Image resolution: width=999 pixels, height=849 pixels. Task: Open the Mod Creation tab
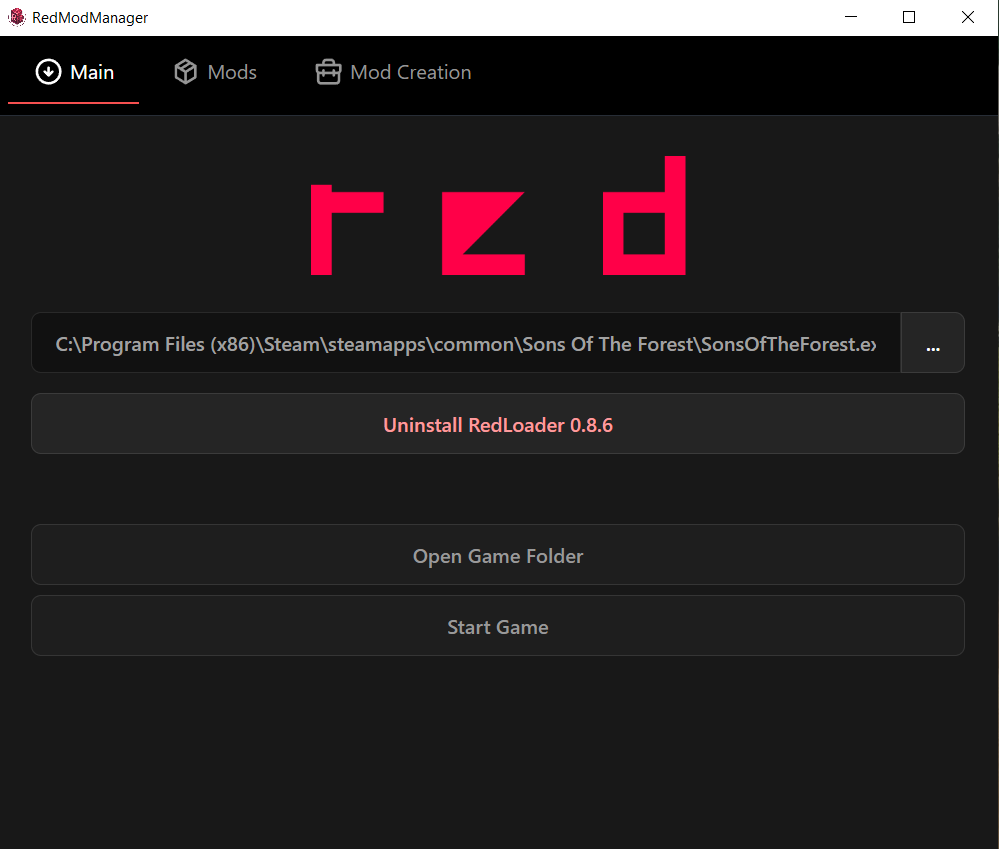(393, 72)
